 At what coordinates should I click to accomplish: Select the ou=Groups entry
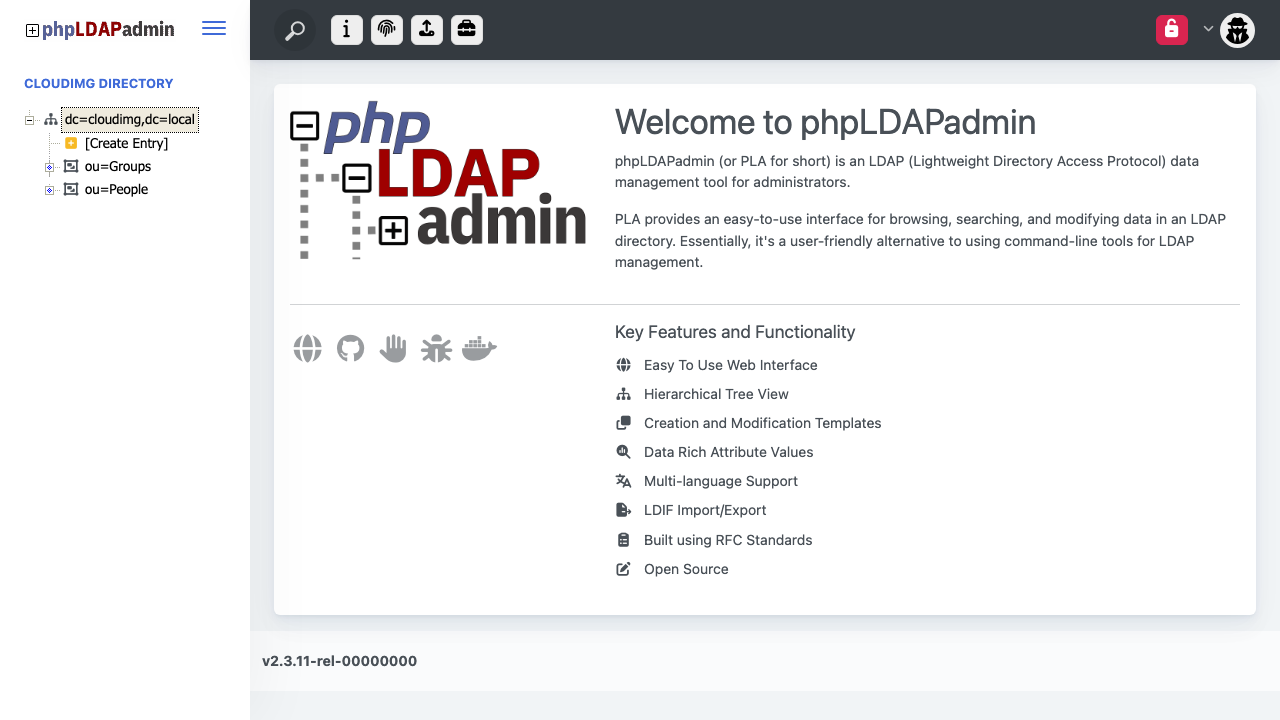coord(118,166)
